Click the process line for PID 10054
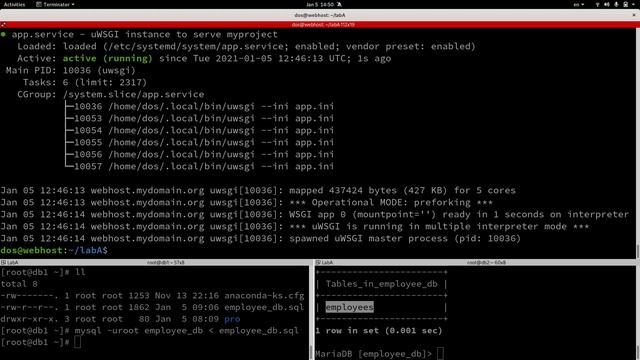 (x=200, y=130)
